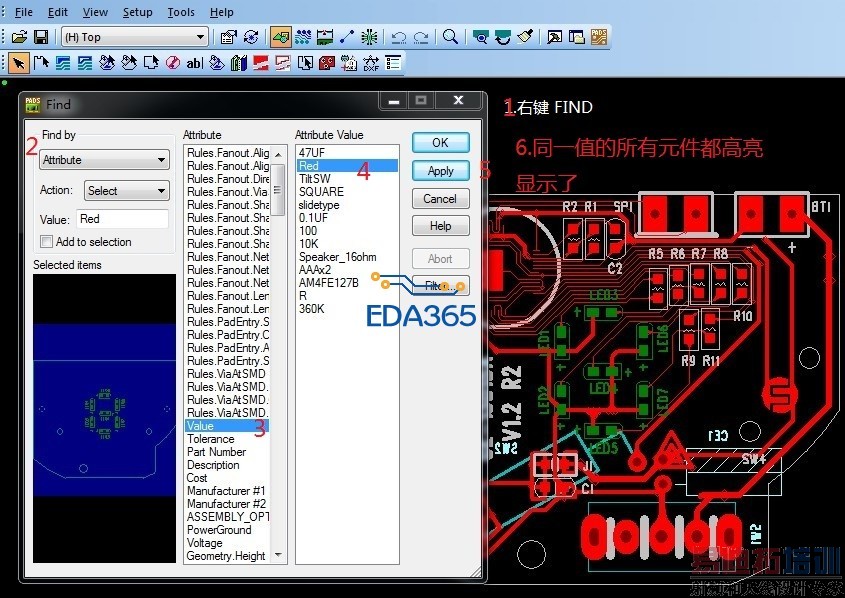The image size is (845, 598).
Task: Enable the Add to selection checkbox
Action: [x=47, y=242]
